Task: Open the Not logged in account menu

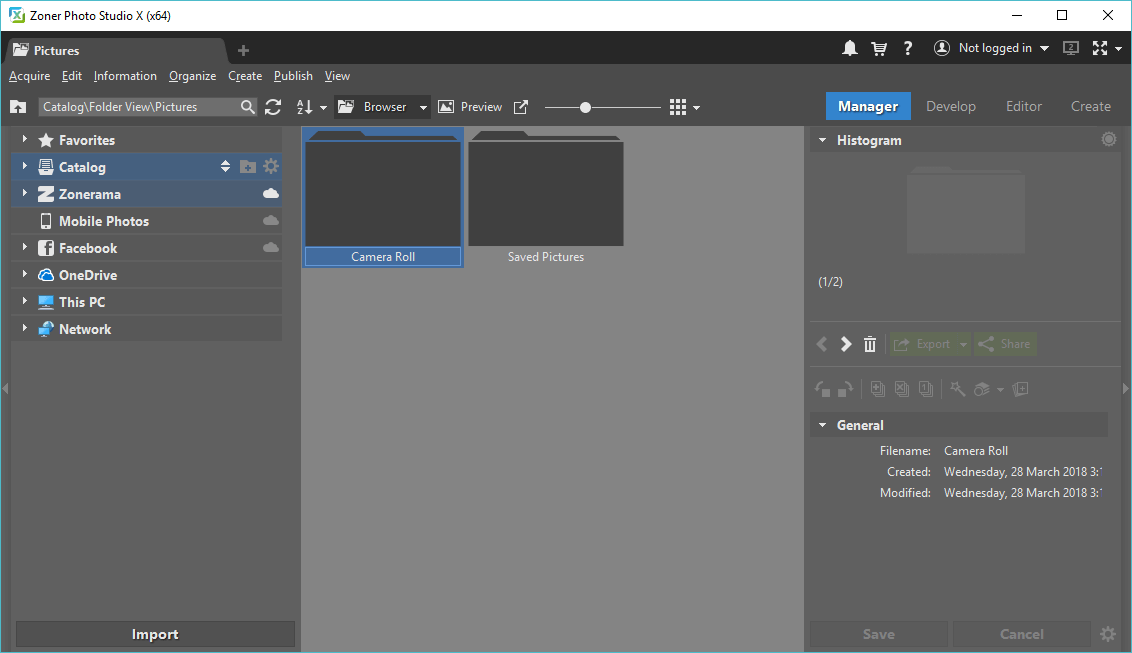Action: pos(991,48)
